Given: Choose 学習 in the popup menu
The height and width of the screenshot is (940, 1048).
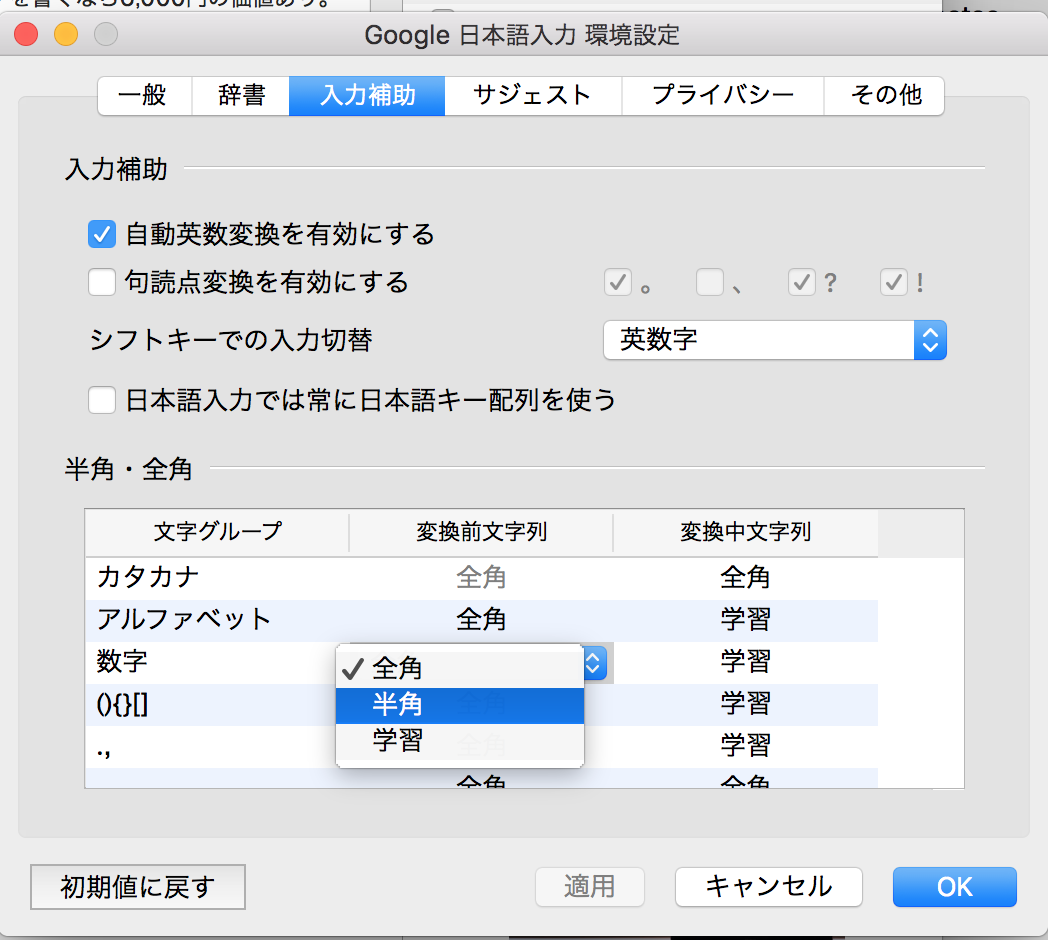Looking at the screenshot, I should click(460, 741).
